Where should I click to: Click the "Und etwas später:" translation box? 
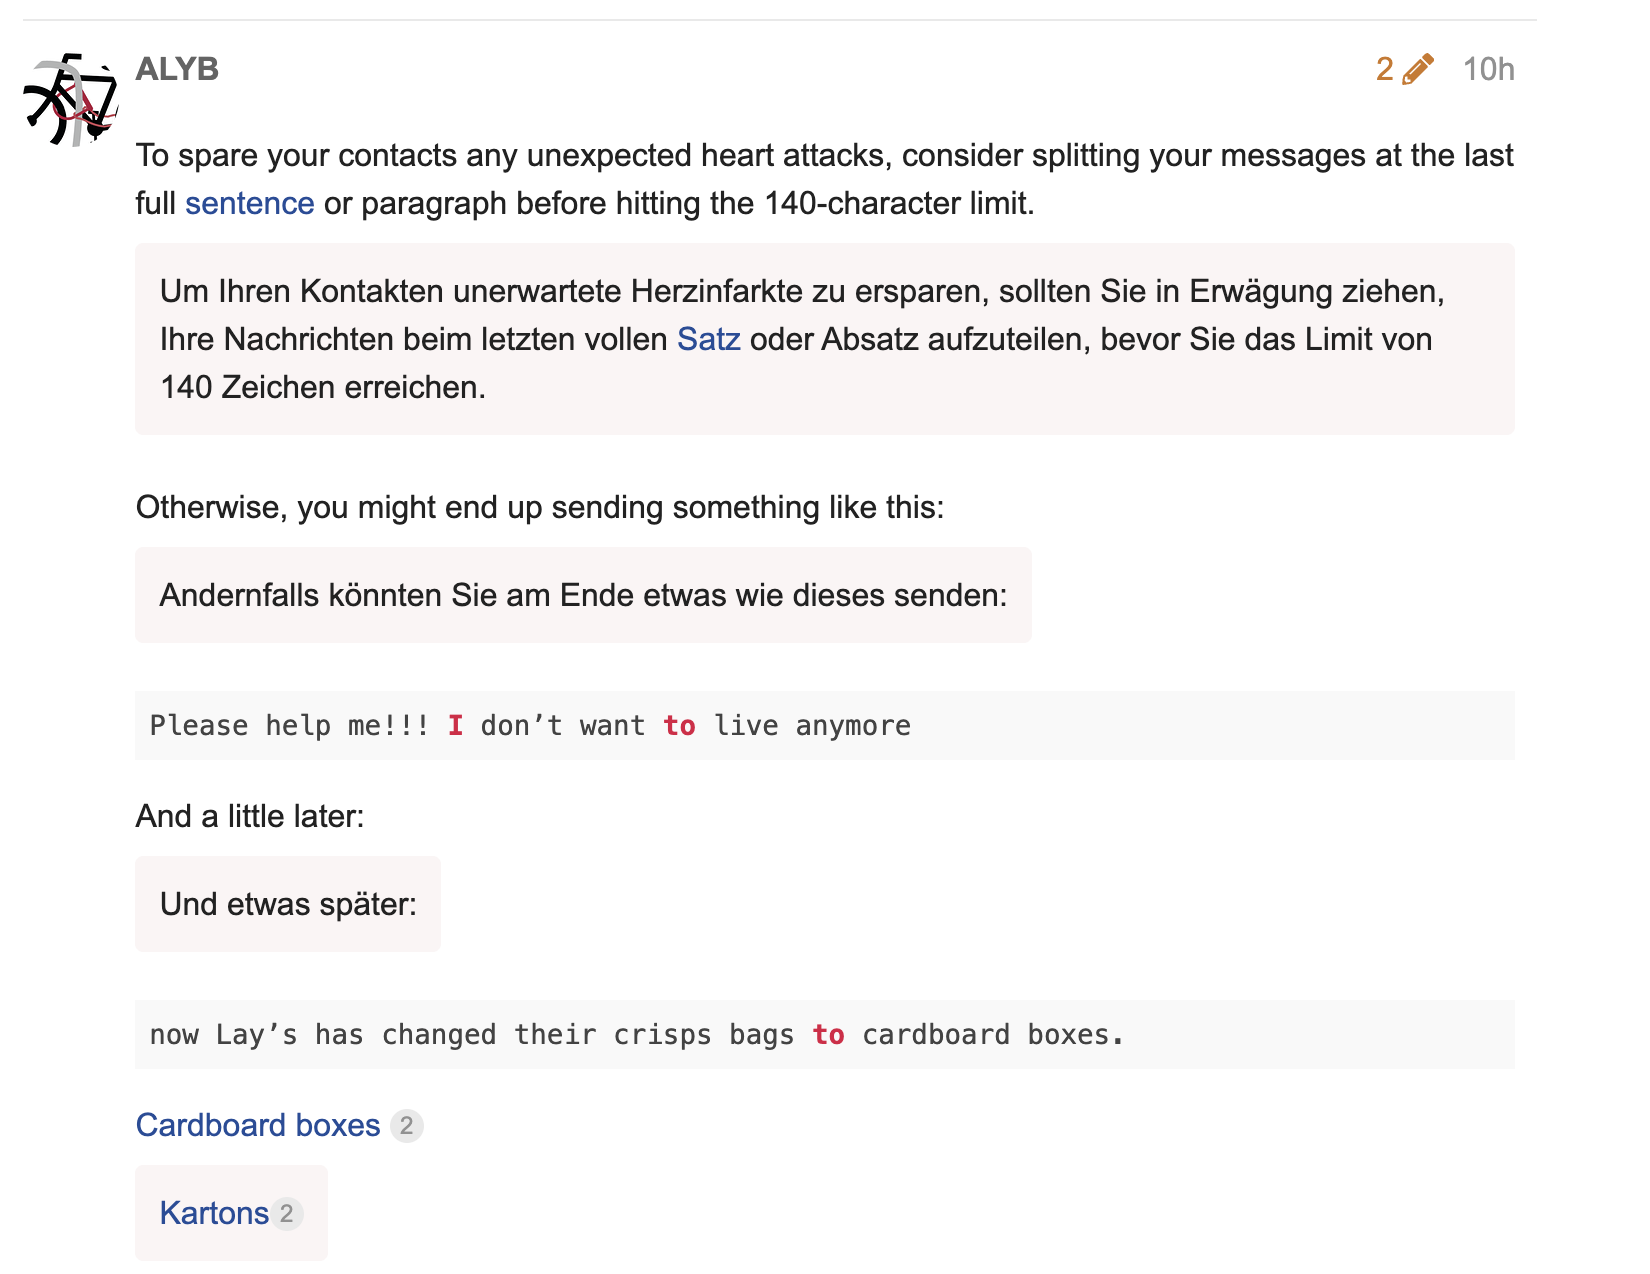[x=288, y=905]
